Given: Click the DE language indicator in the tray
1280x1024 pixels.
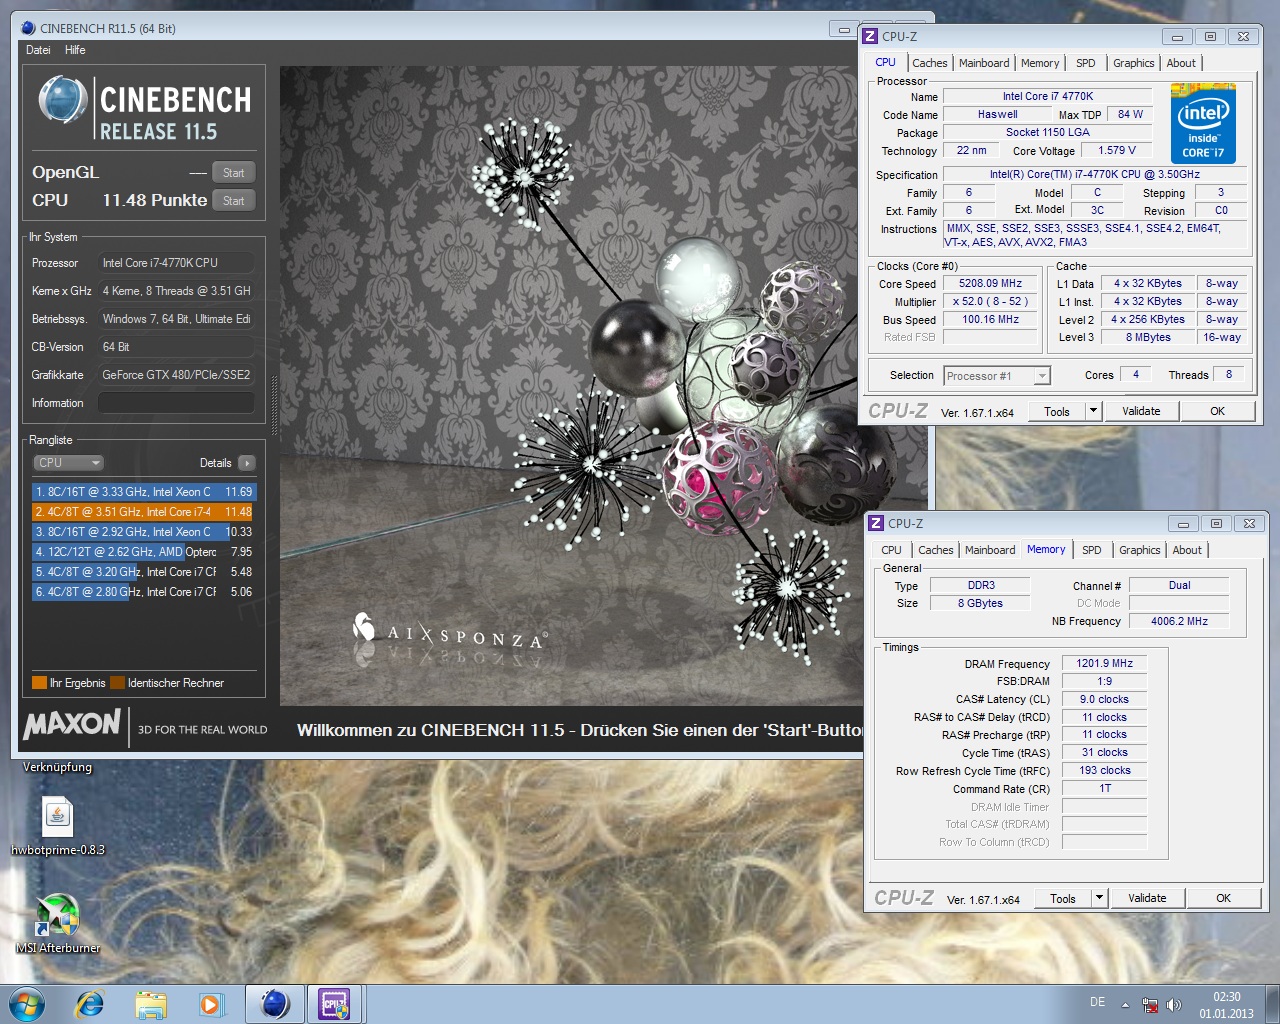Looking at the screenshot, I should pyautogui.click(x=1097, y=1002).
